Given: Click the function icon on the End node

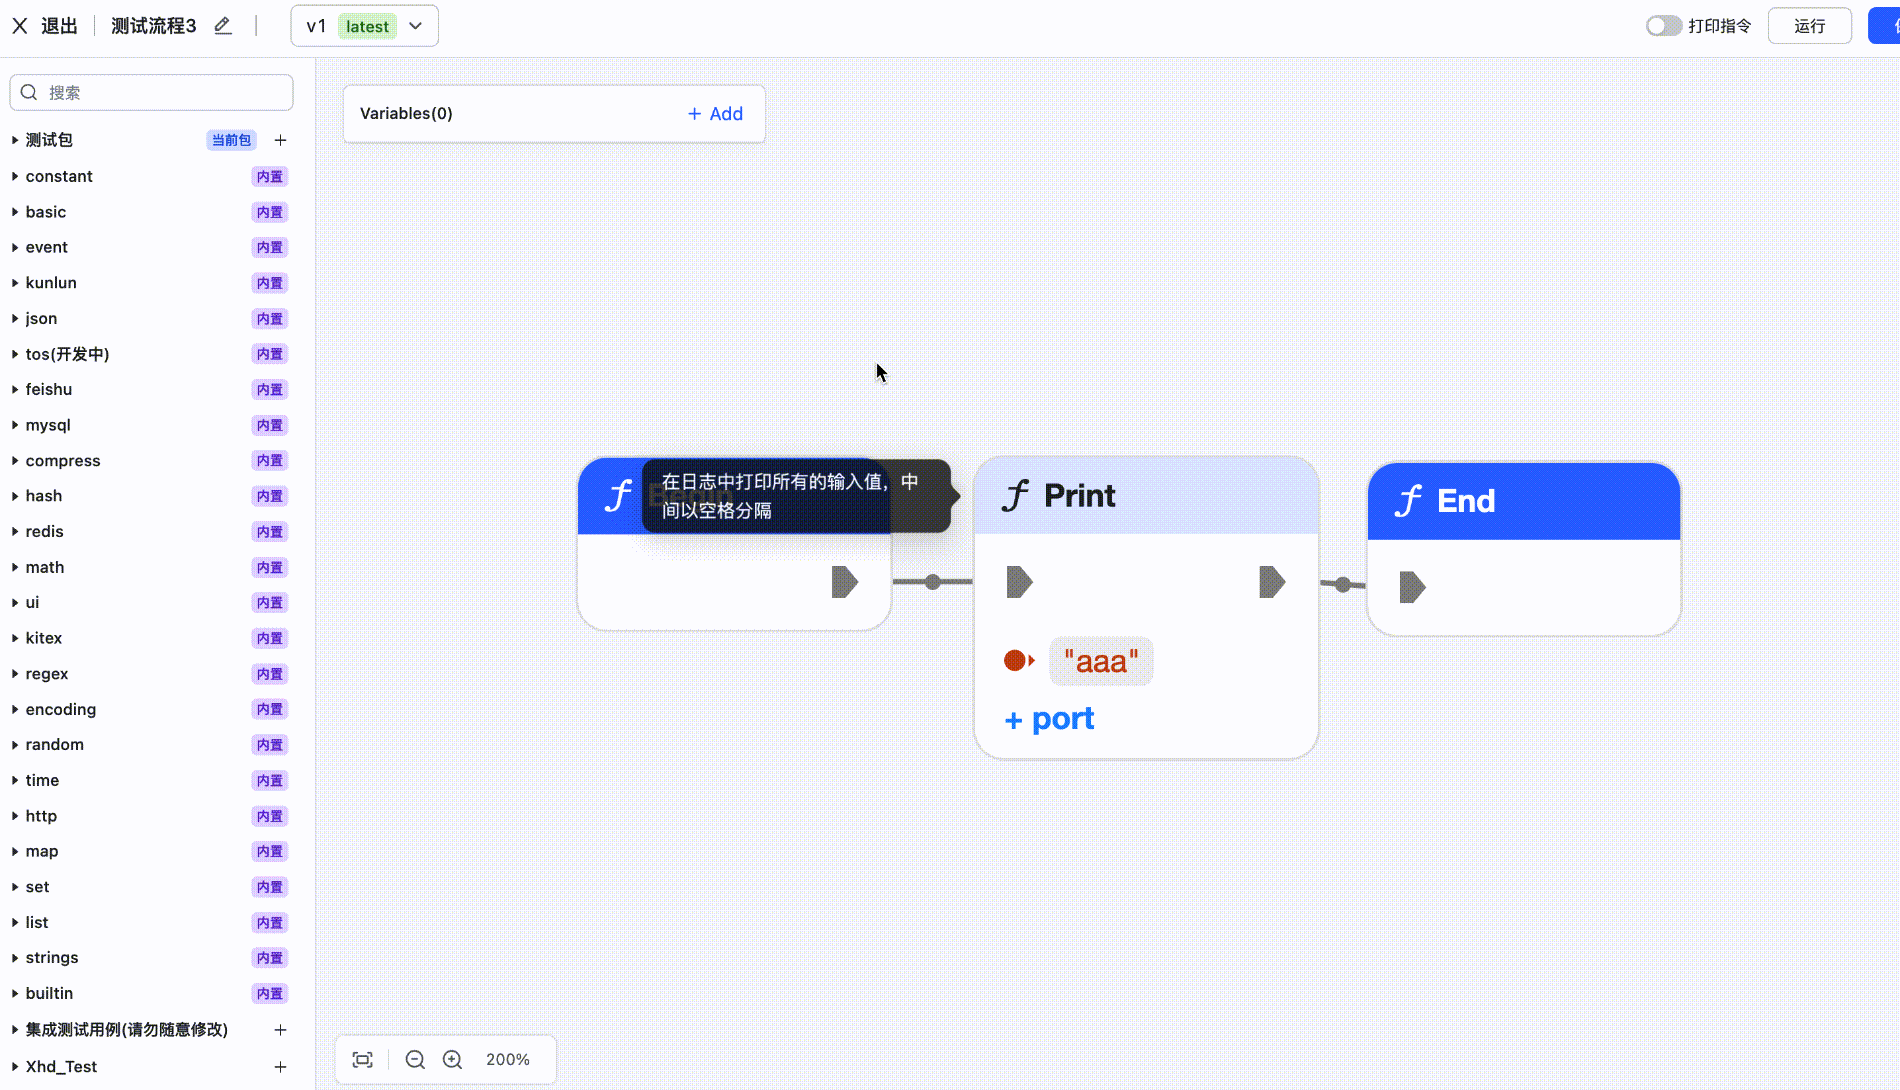Looking at the screenshot, I should pyautogui.click(x=1409, y=500).
